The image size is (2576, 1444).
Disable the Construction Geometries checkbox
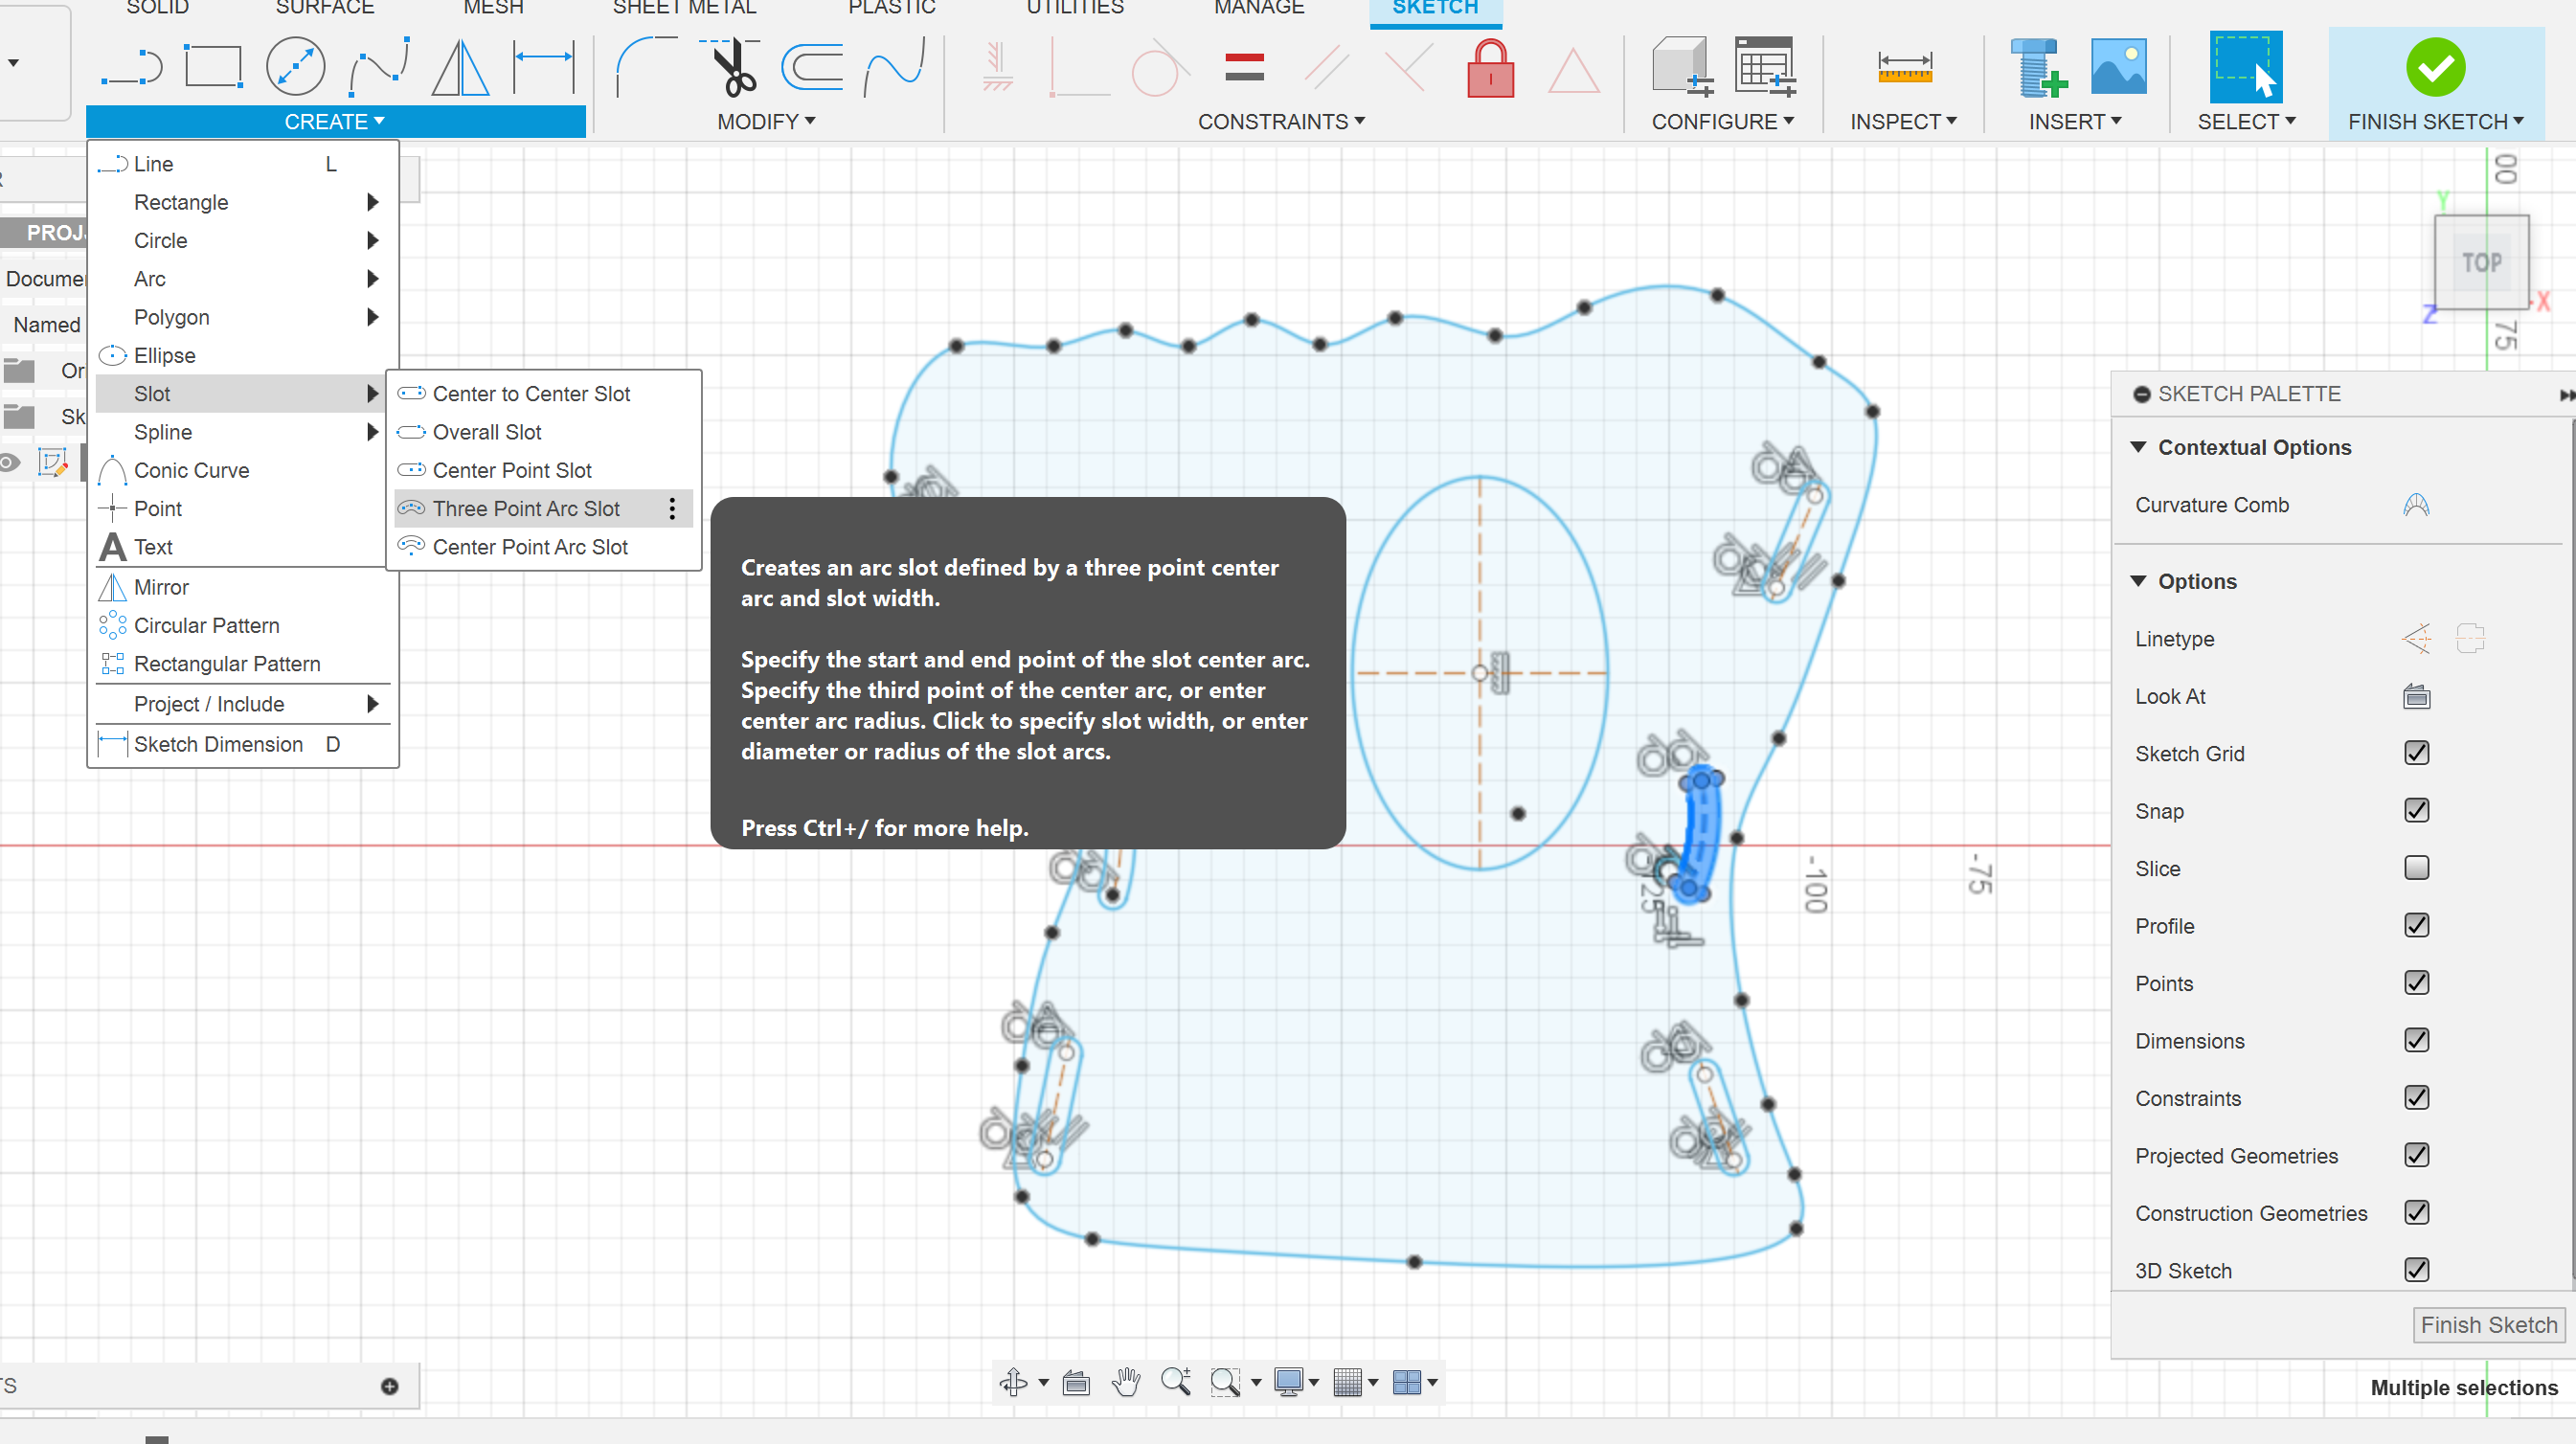pos(2419,1210)
